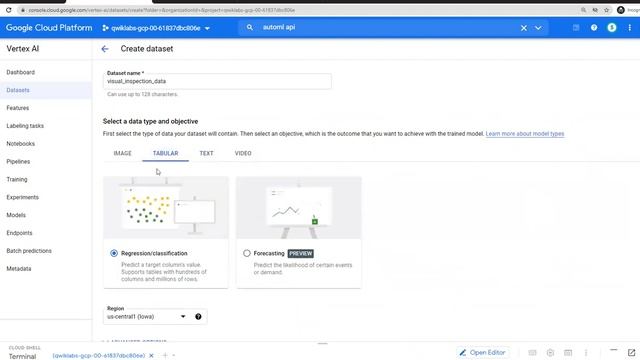Open Training in the sidebar

point(17,179)
